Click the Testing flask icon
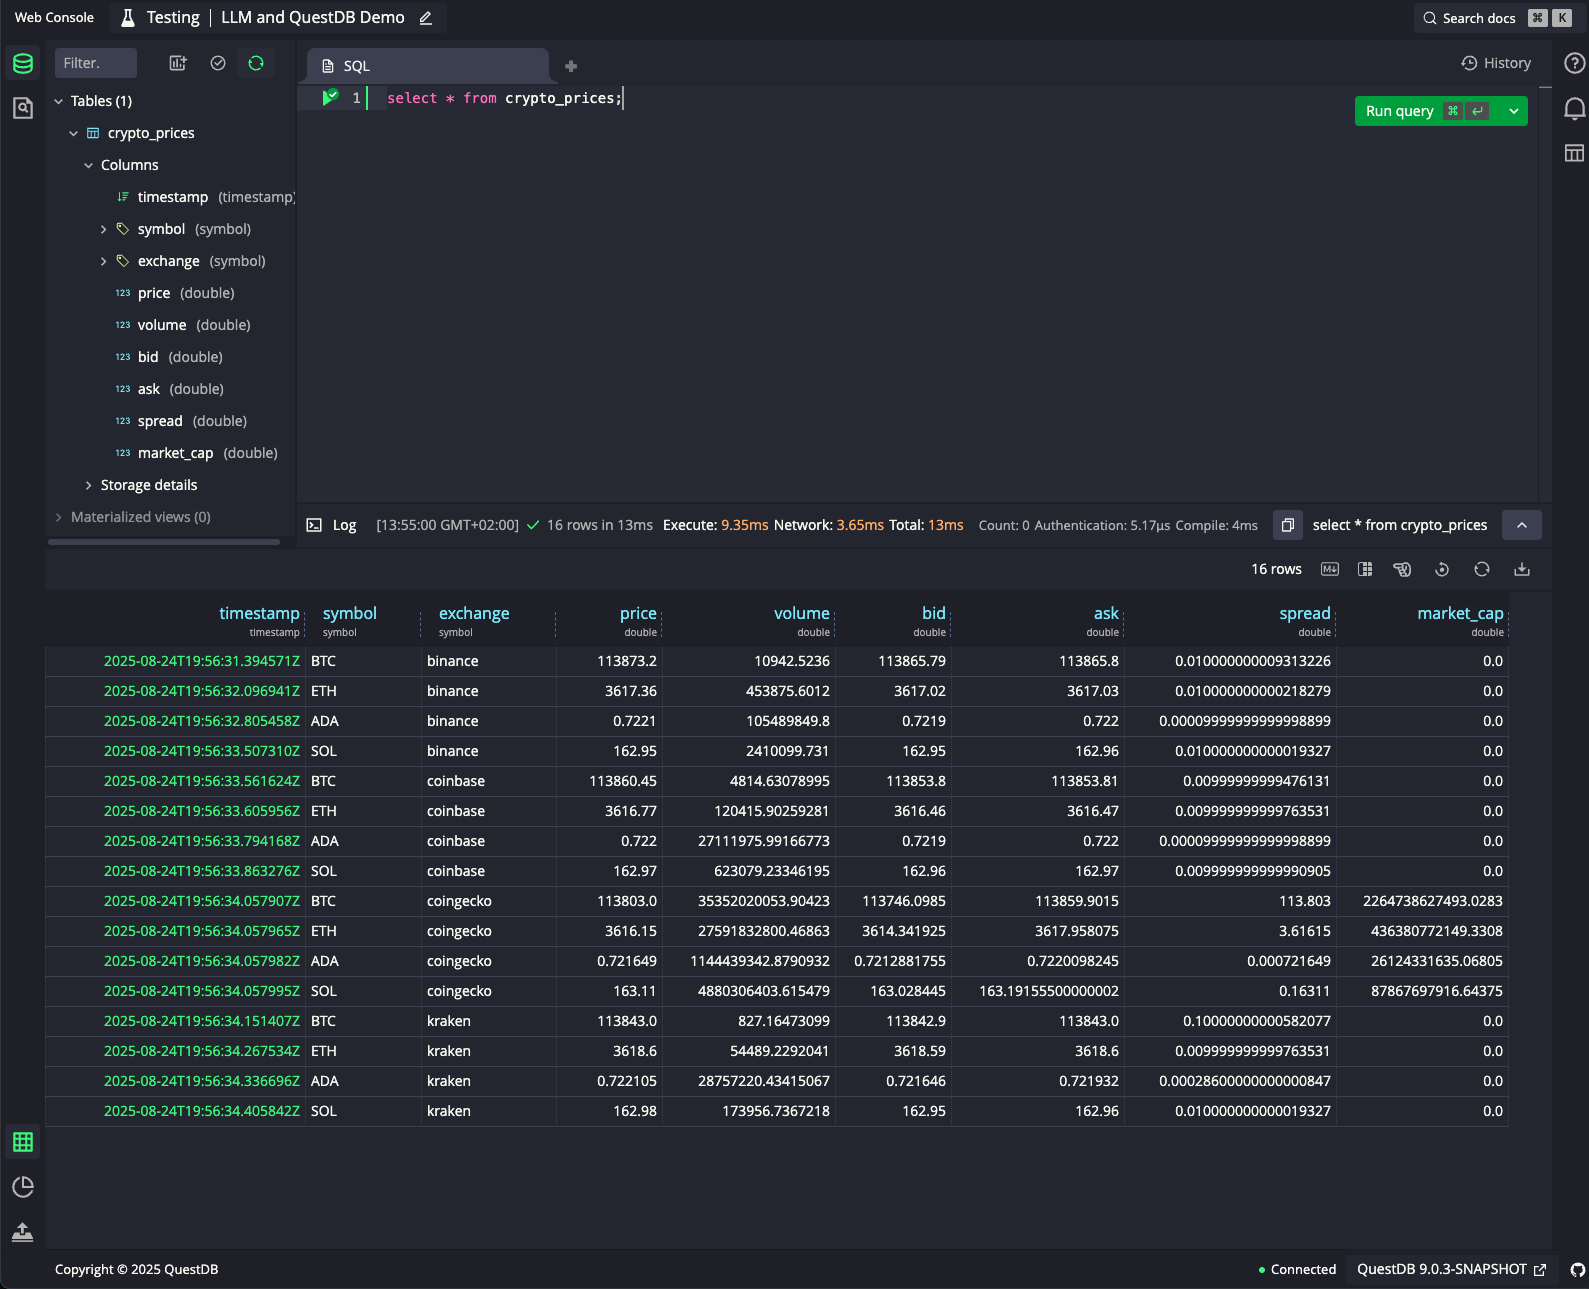 point(128,18)
